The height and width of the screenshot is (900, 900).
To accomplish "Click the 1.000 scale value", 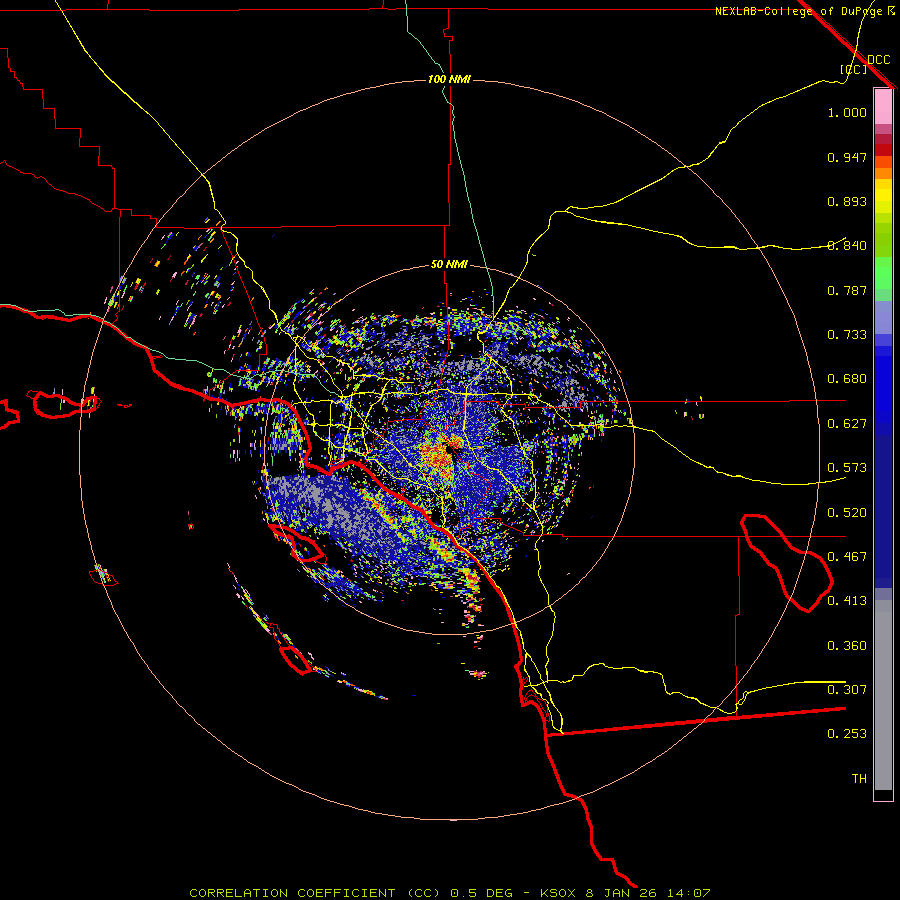I will pos(847,112).
